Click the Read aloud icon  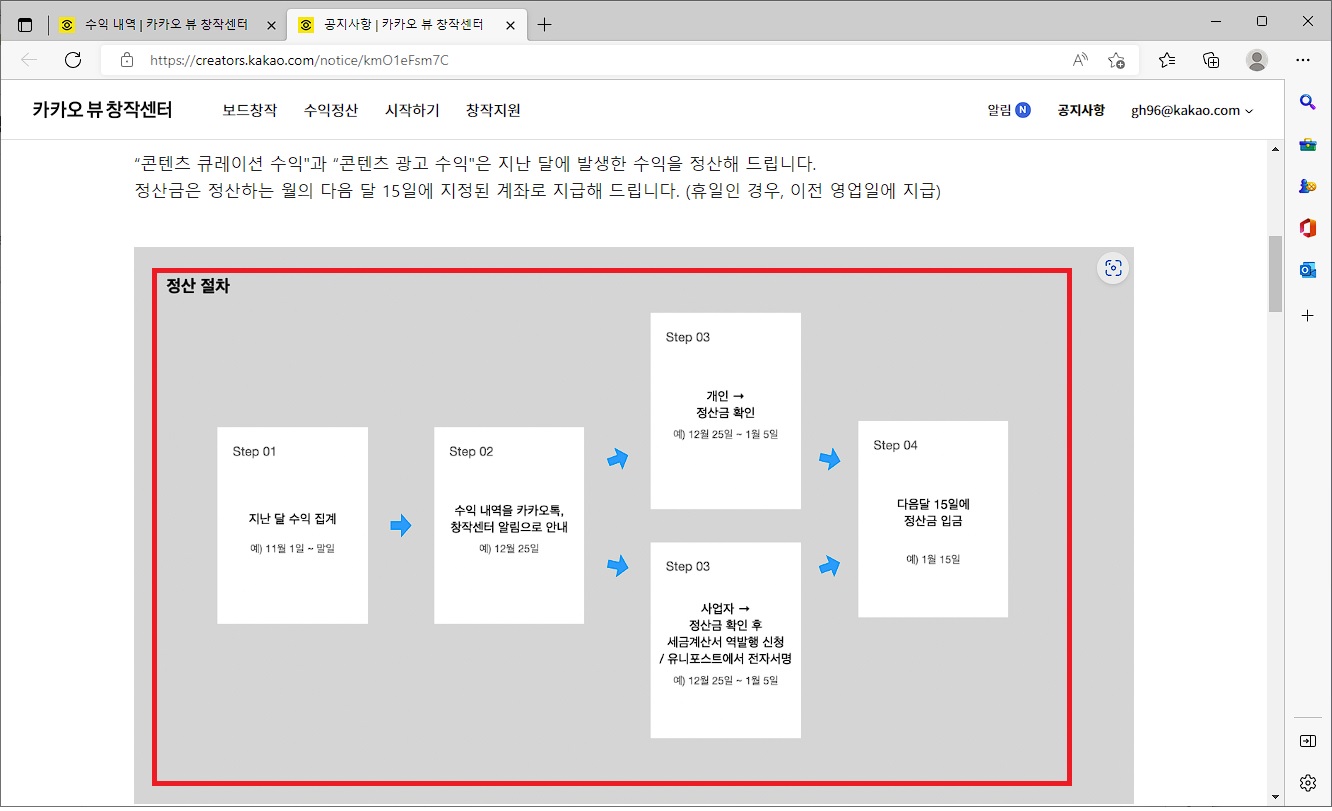[x=1080, y=60]
